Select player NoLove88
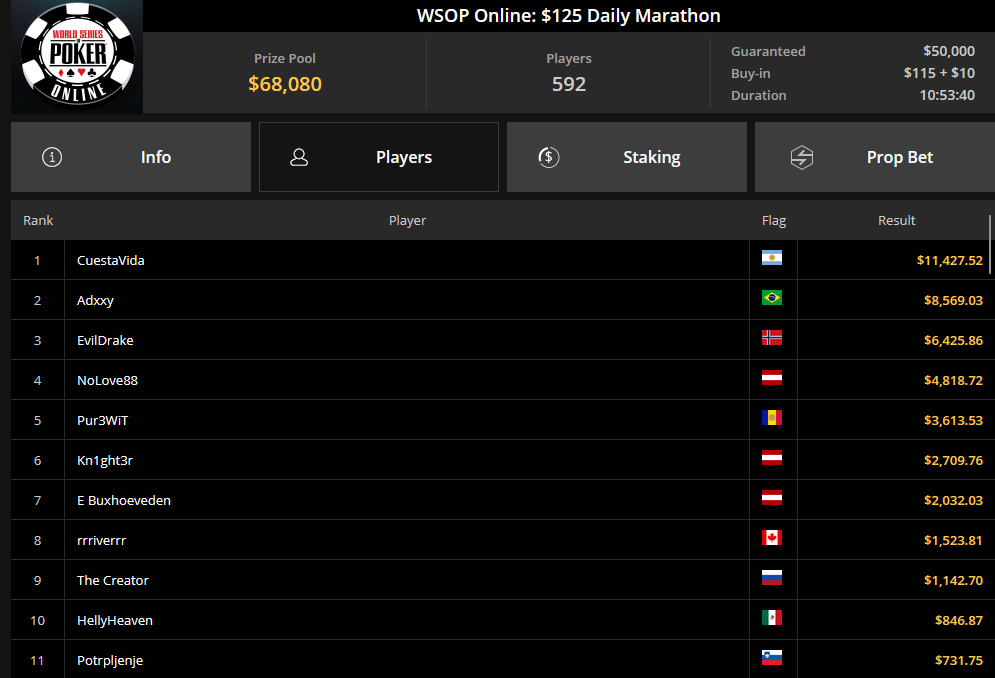The height and width of the screenshot is (678, 995). pyautogui.click(x=107, y=380)
